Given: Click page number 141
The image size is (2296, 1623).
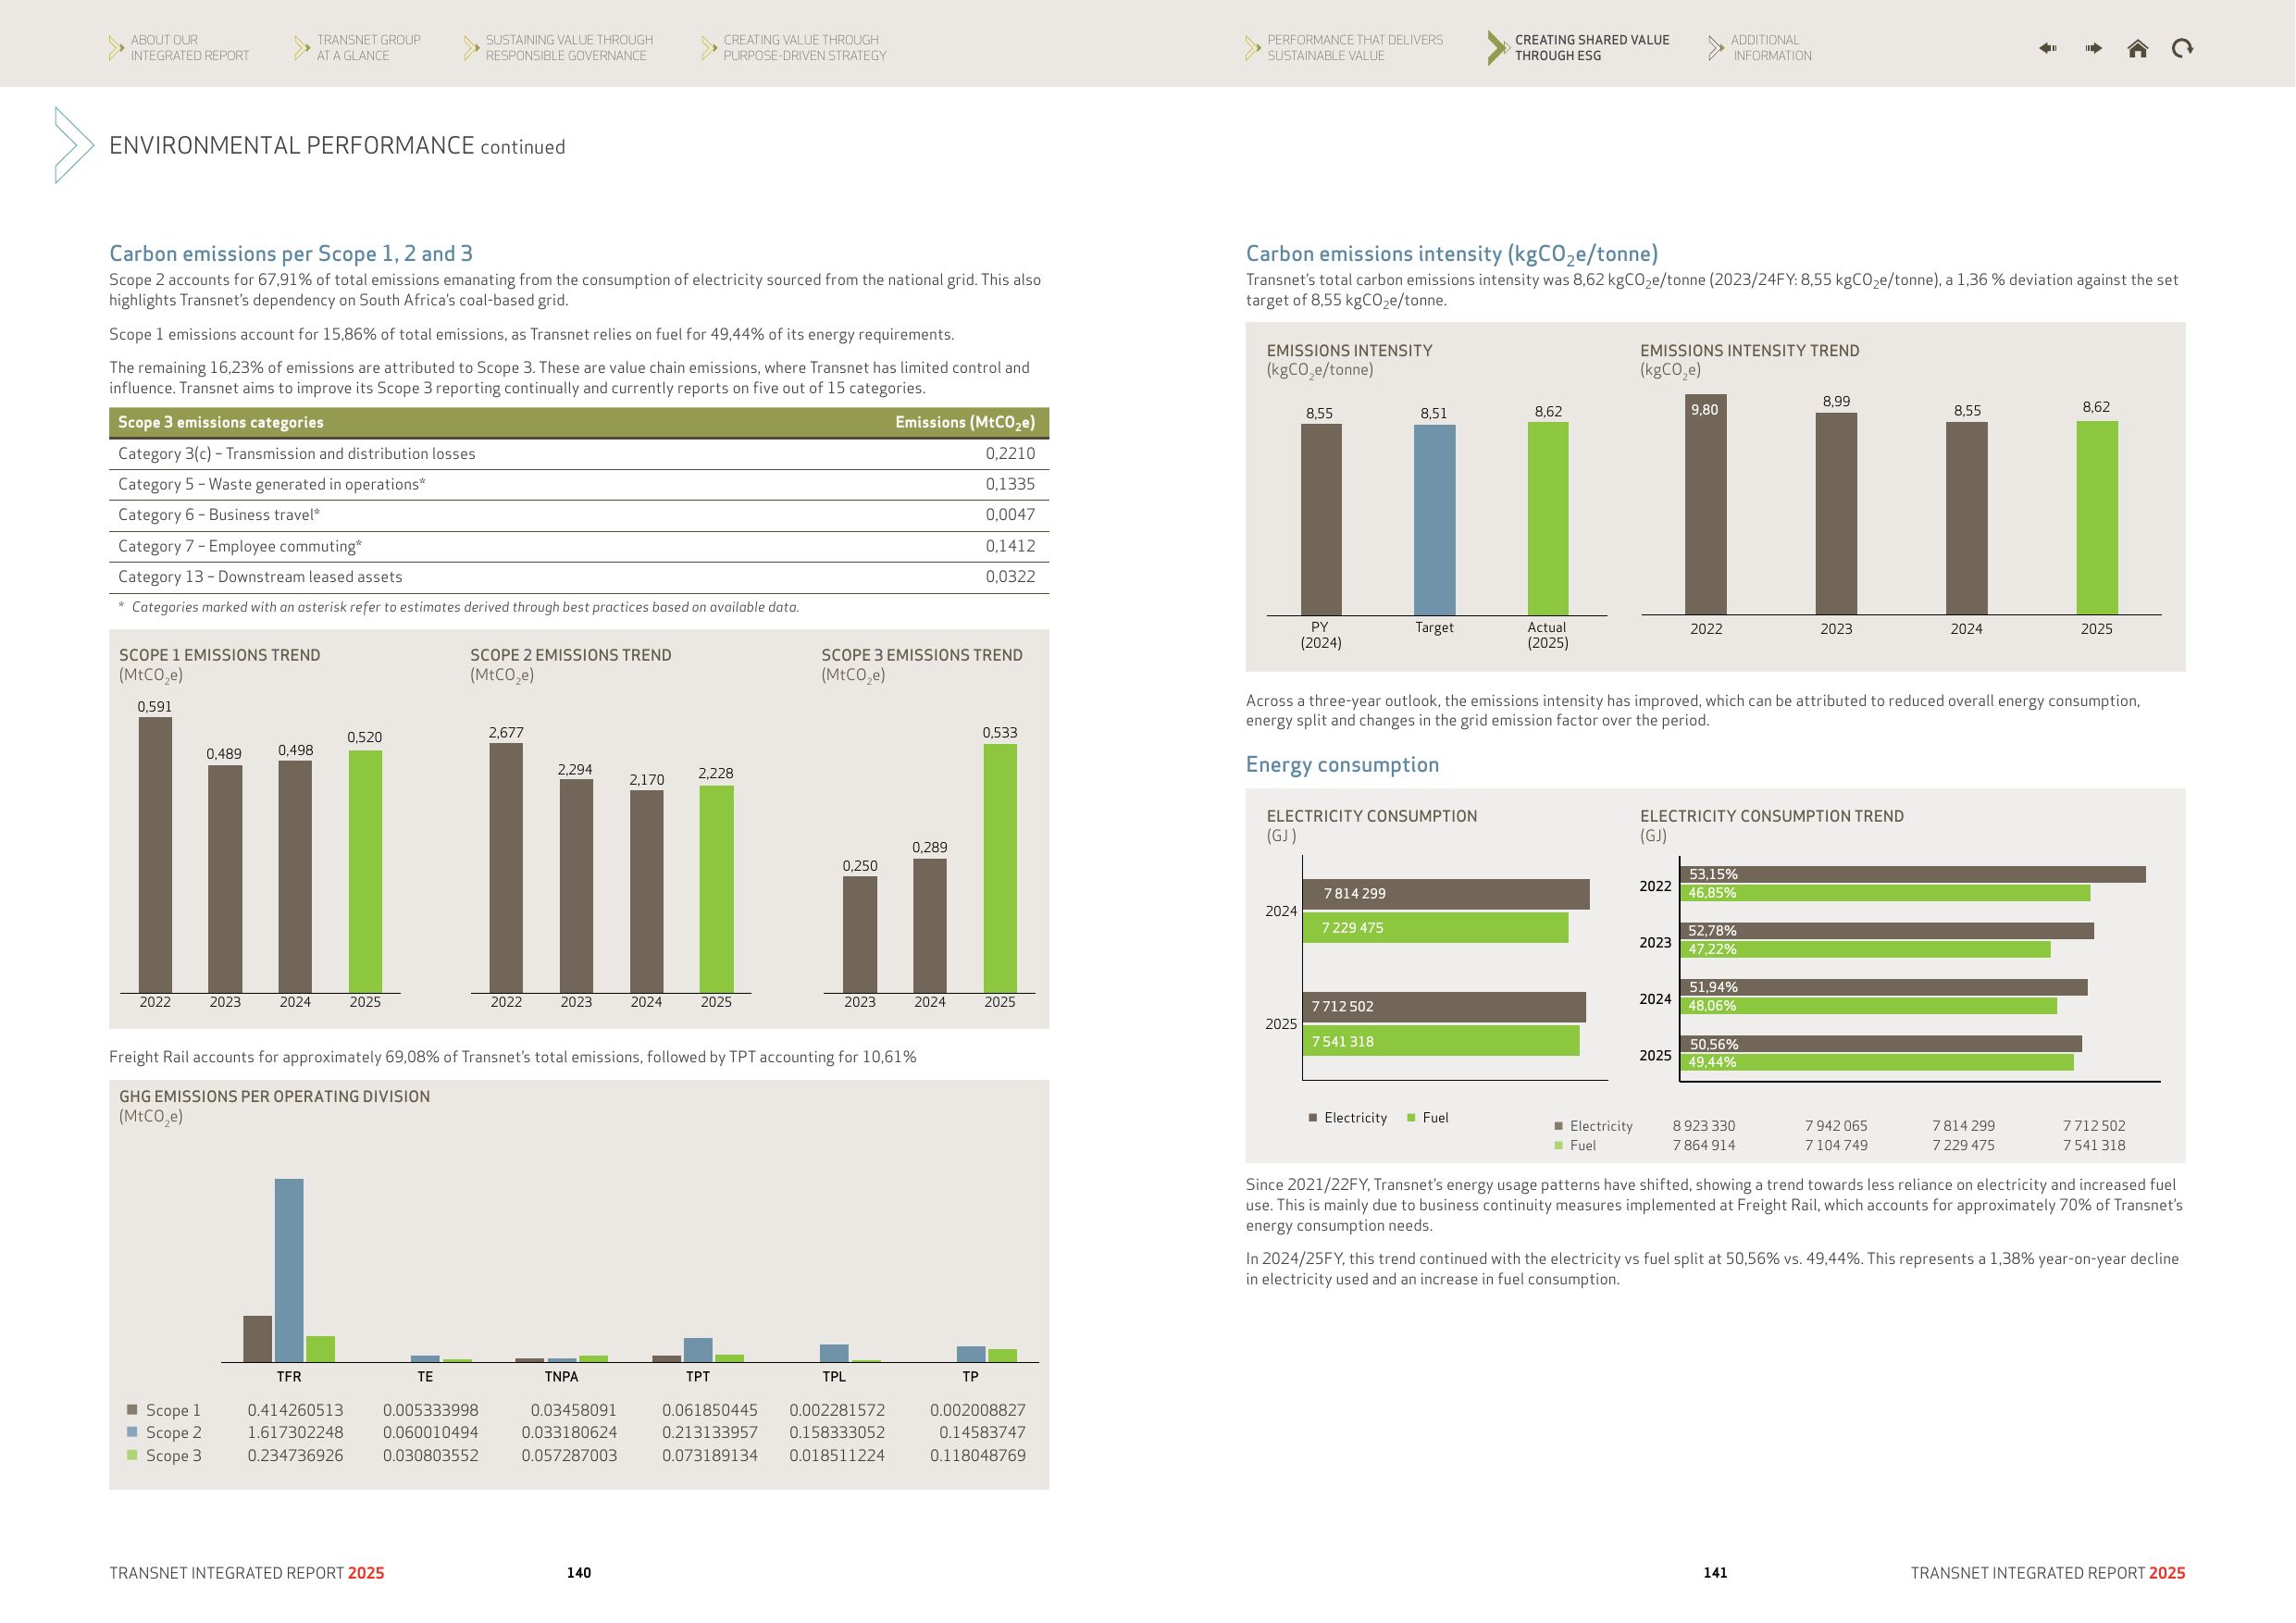Looking at the screenshot, I should 1715,1573.
